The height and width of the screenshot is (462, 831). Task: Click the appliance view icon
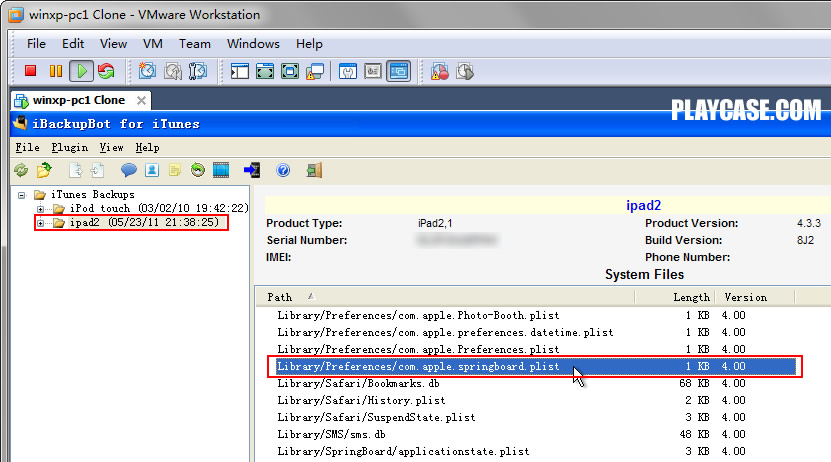click(x=373, y=71)
